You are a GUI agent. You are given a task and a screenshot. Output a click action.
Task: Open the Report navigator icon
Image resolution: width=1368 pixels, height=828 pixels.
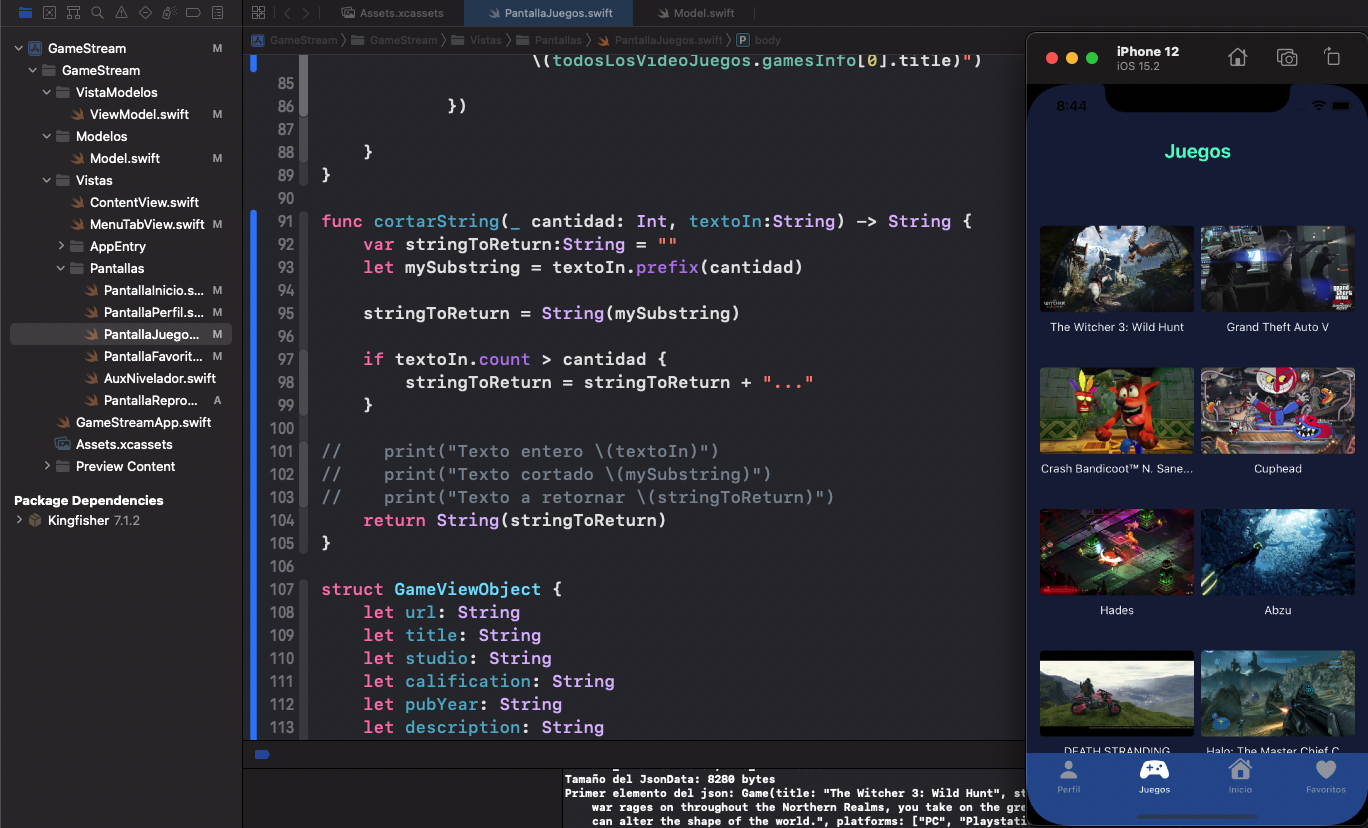click(217, 13)
